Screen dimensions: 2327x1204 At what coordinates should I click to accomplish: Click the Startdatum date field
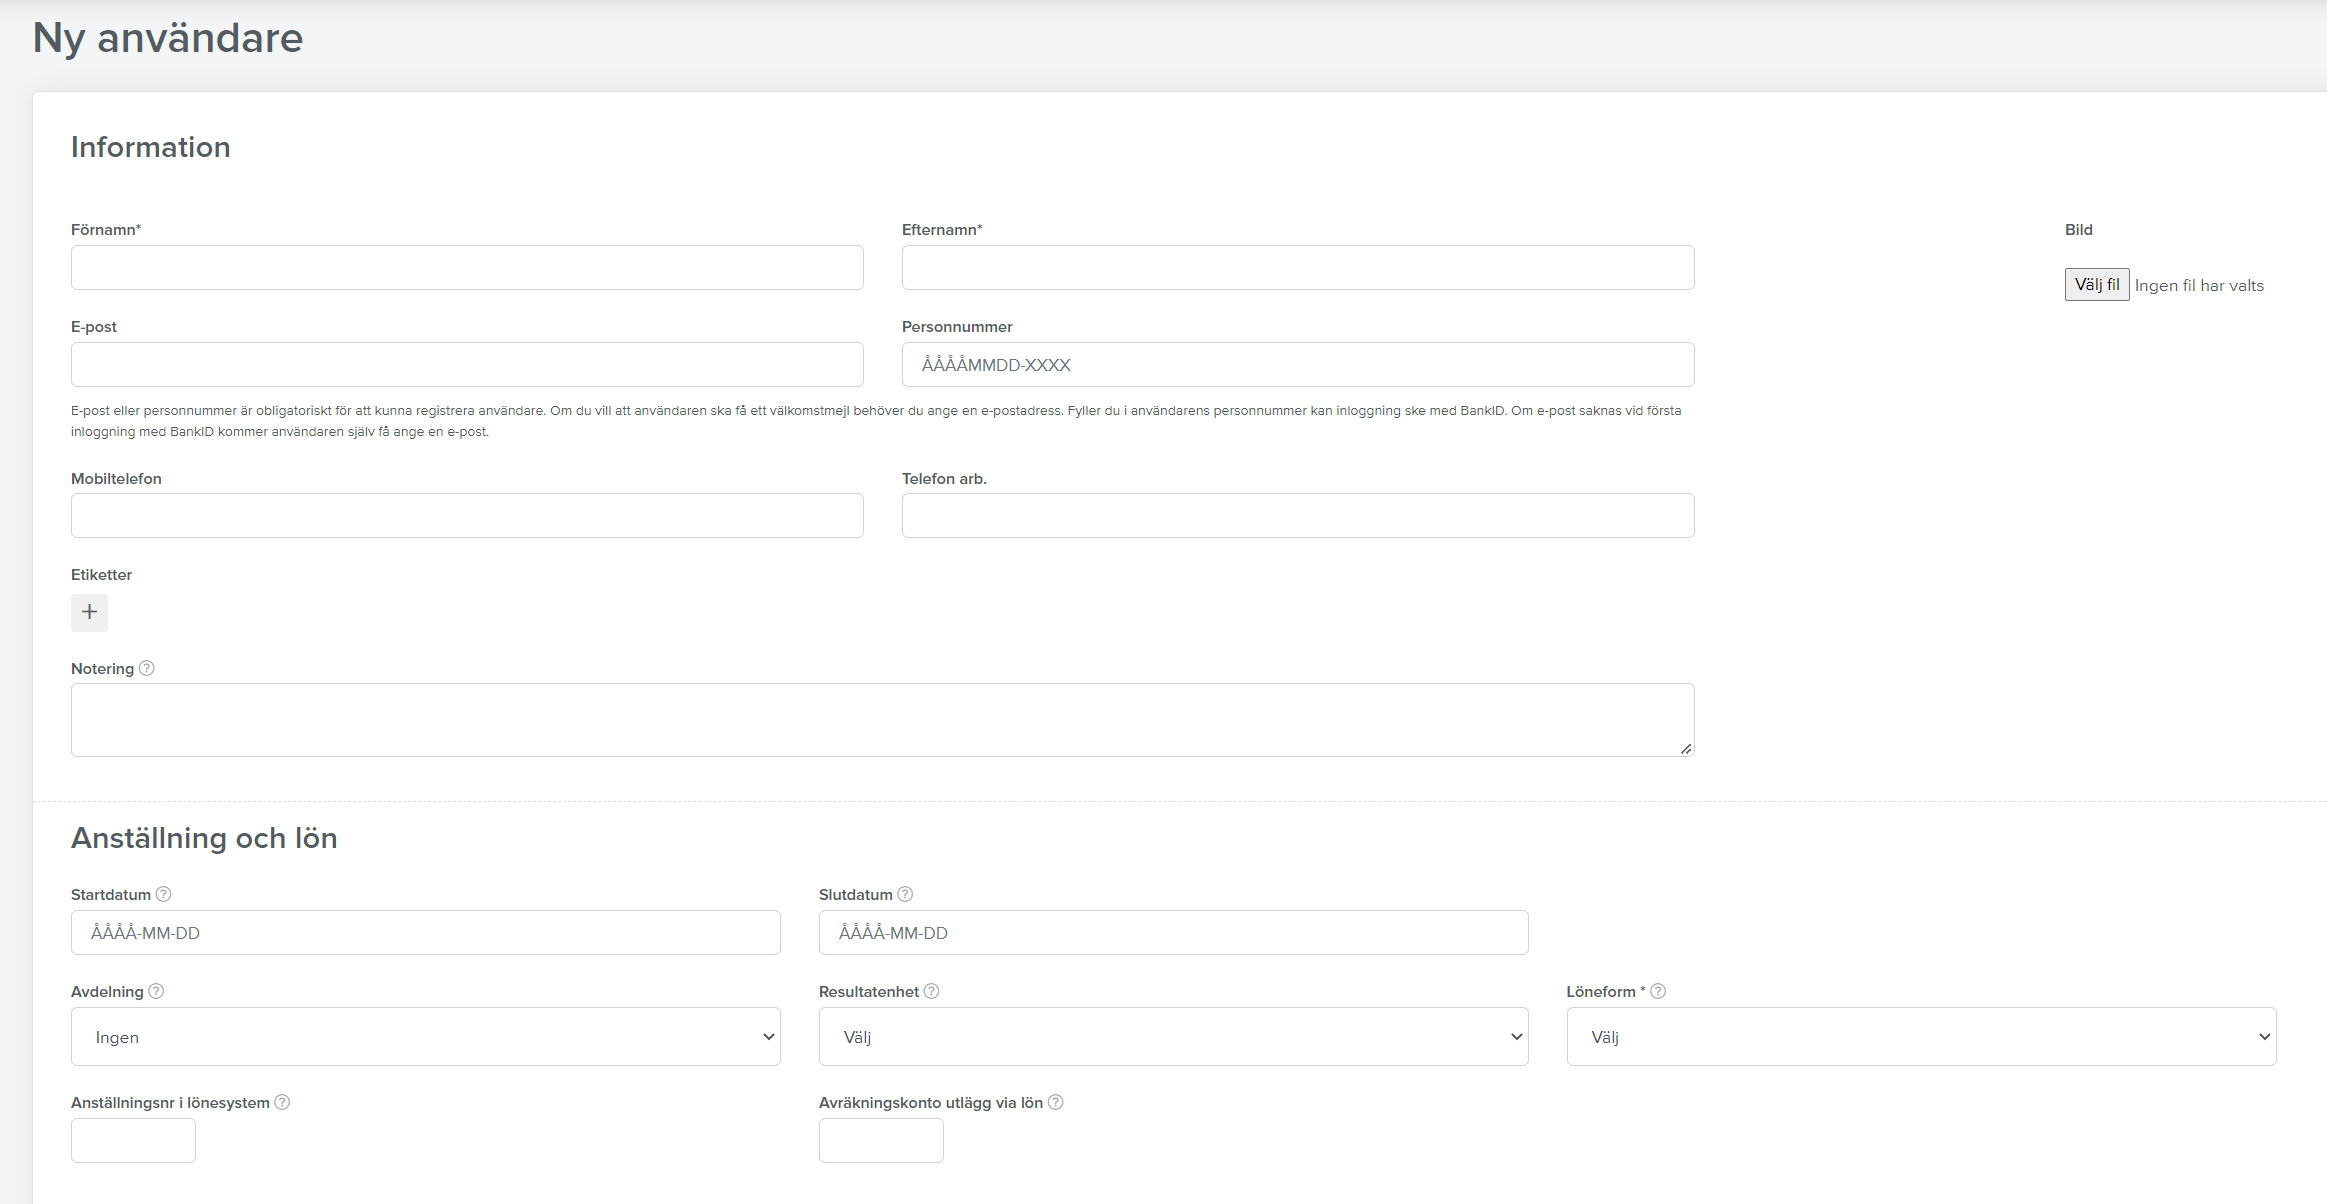(426, 932)
